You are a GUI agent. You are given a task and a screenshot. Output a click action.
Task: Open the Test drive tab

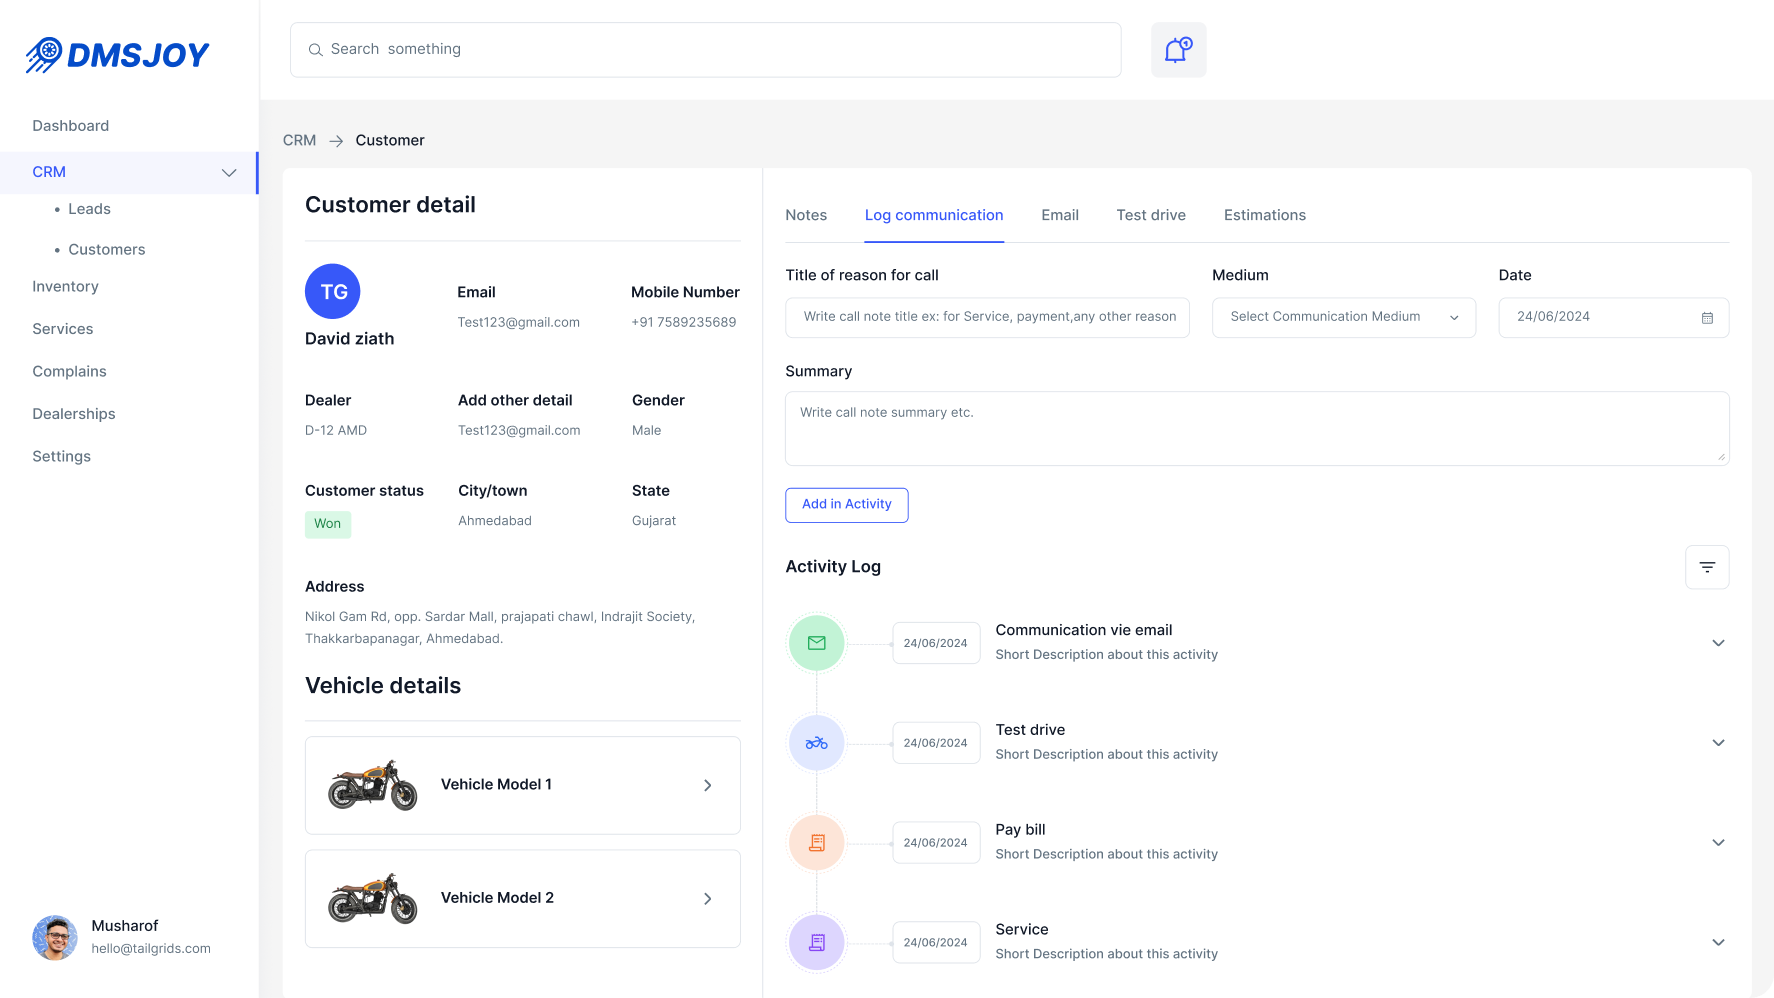1151,215
